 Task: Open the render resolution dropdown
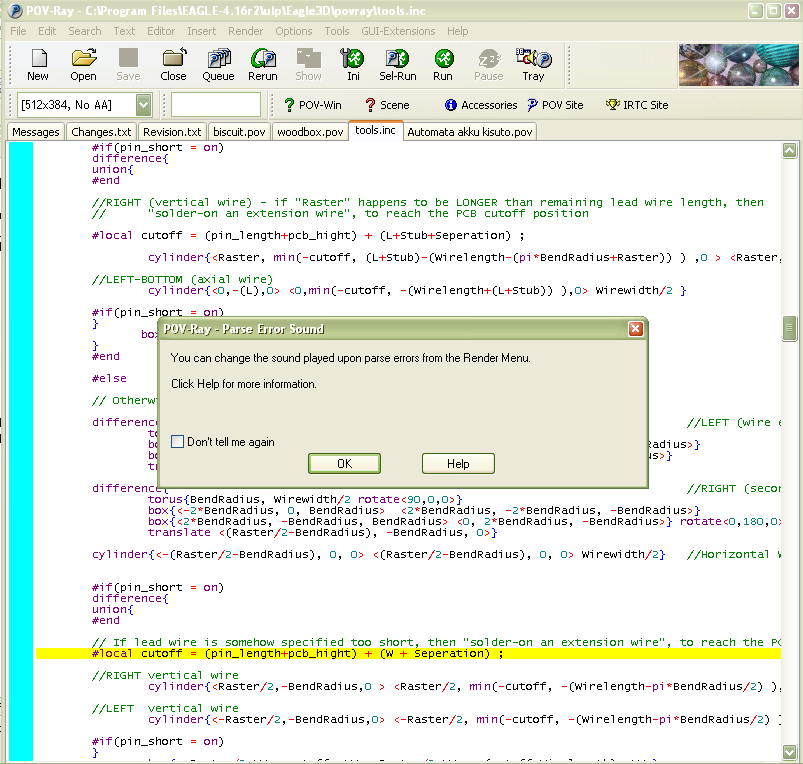click(x=143, y=105)
